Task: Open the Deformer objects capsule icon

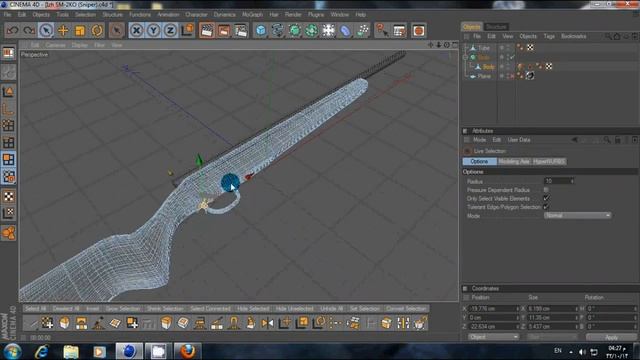Action: coord(345,31)
